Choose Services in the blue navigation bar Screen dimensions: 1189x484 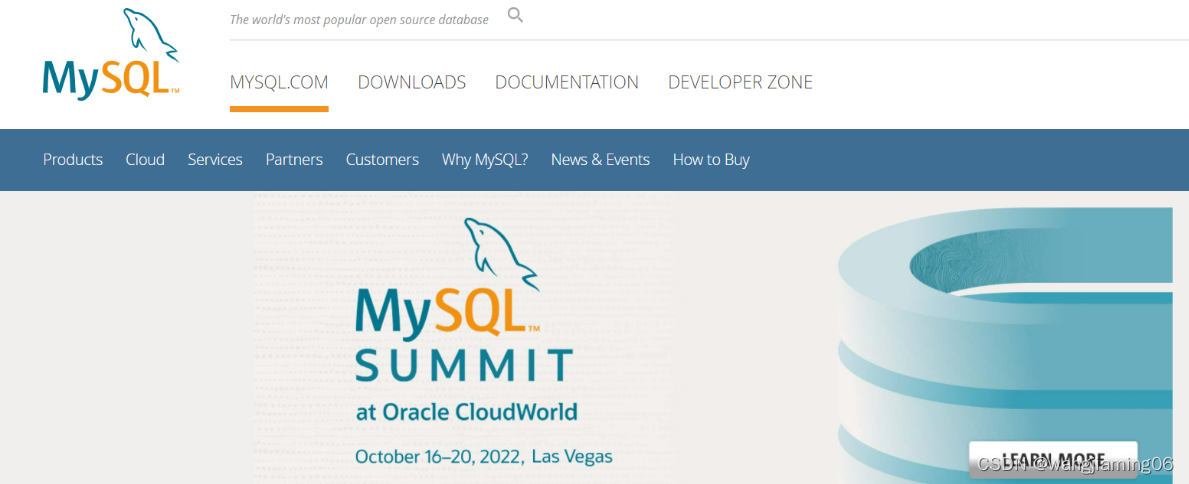(x=215, y=159)
